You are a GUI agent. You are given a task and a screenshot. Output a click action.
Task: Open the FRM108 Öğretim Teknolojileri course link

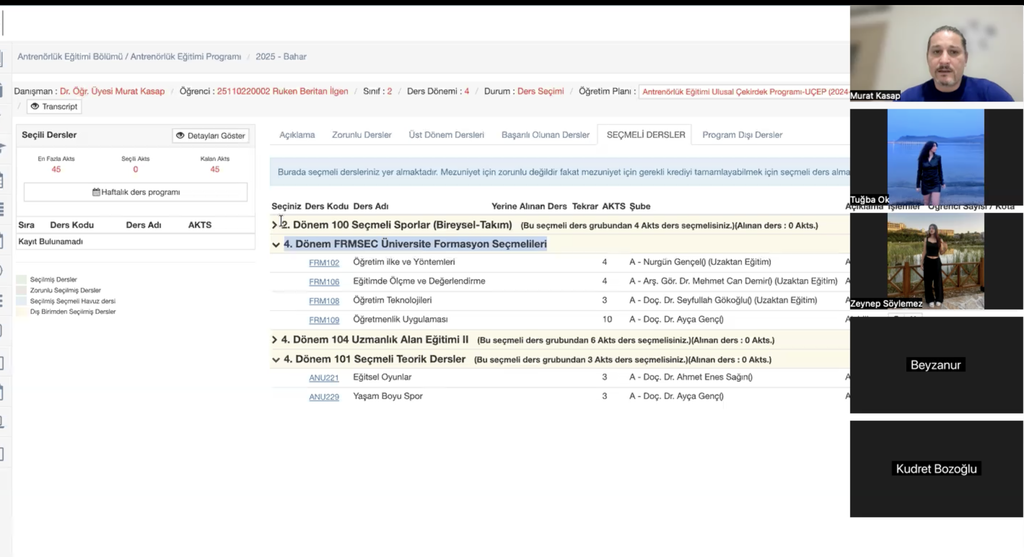tap(324, 301)
